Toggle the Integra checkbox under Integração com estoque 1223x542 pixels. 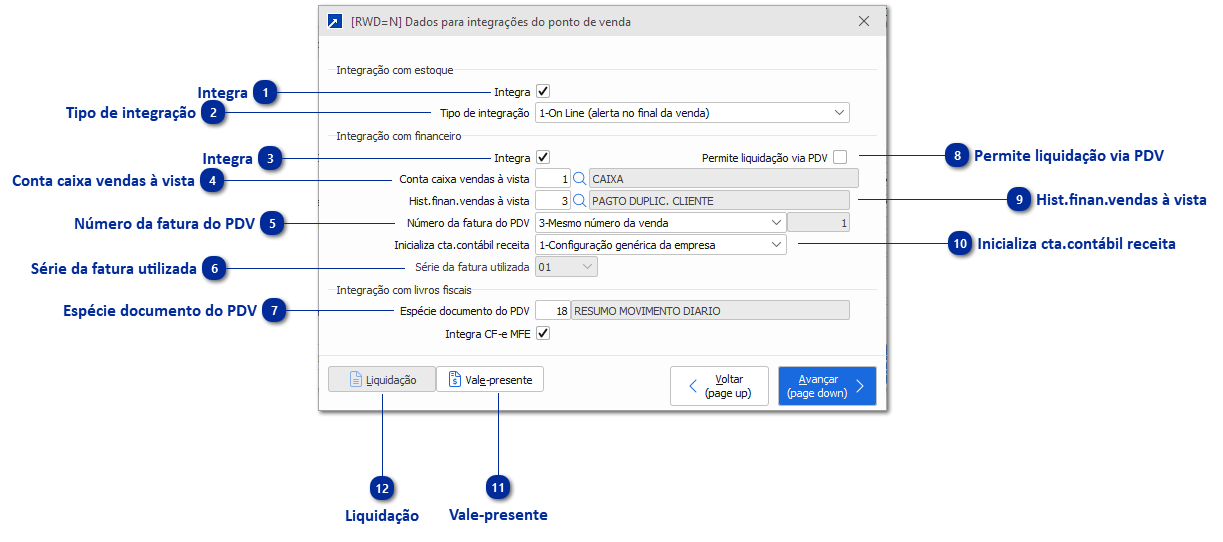pos(543,91)
